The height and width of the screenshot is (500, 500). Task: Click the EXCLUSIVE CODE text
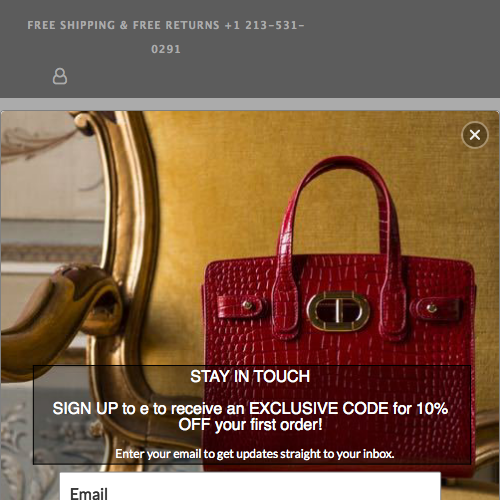[x=319, y=409]
